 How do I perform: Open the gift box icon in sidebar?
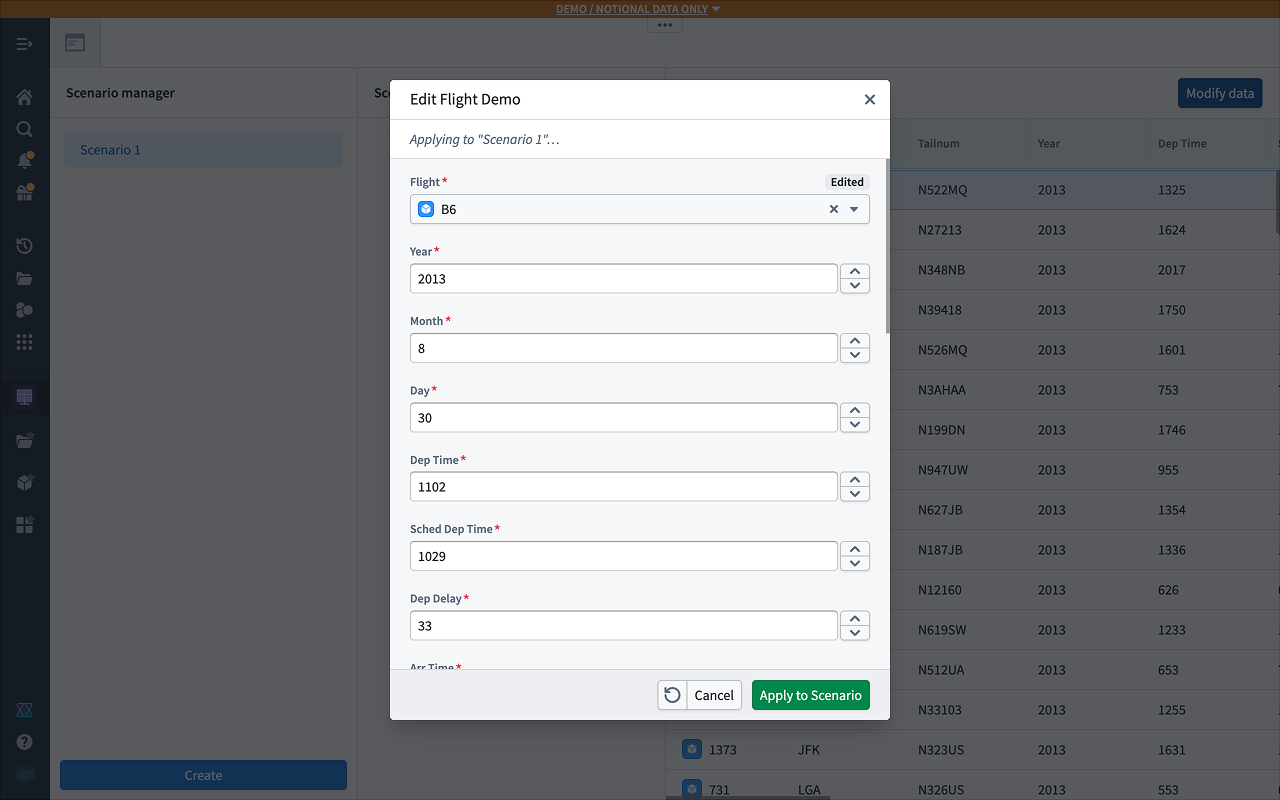tap(24, 193)
